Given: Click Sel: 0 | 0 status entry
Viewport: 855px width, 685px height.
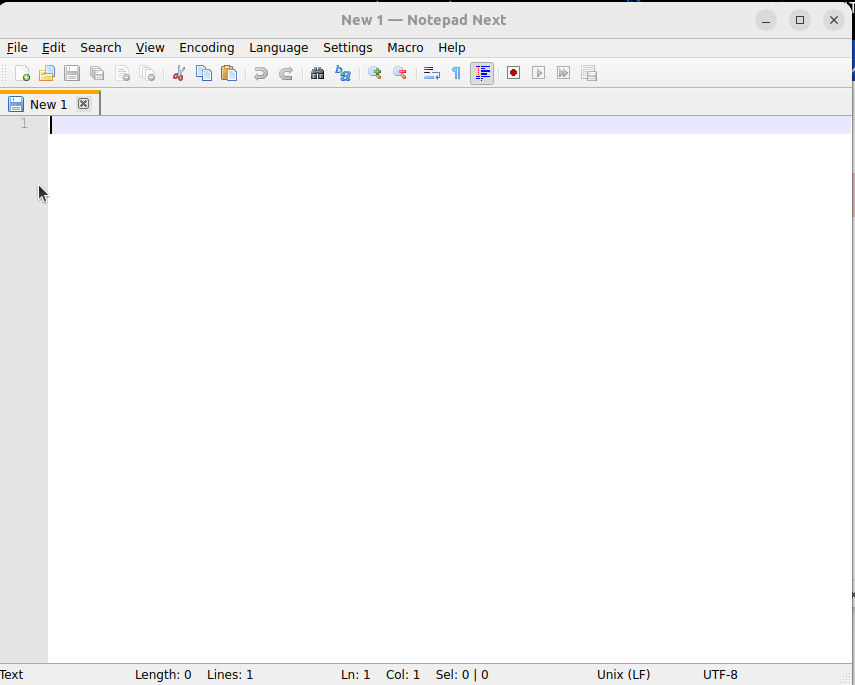Looking at the screenshot, I should pos(462,675).
